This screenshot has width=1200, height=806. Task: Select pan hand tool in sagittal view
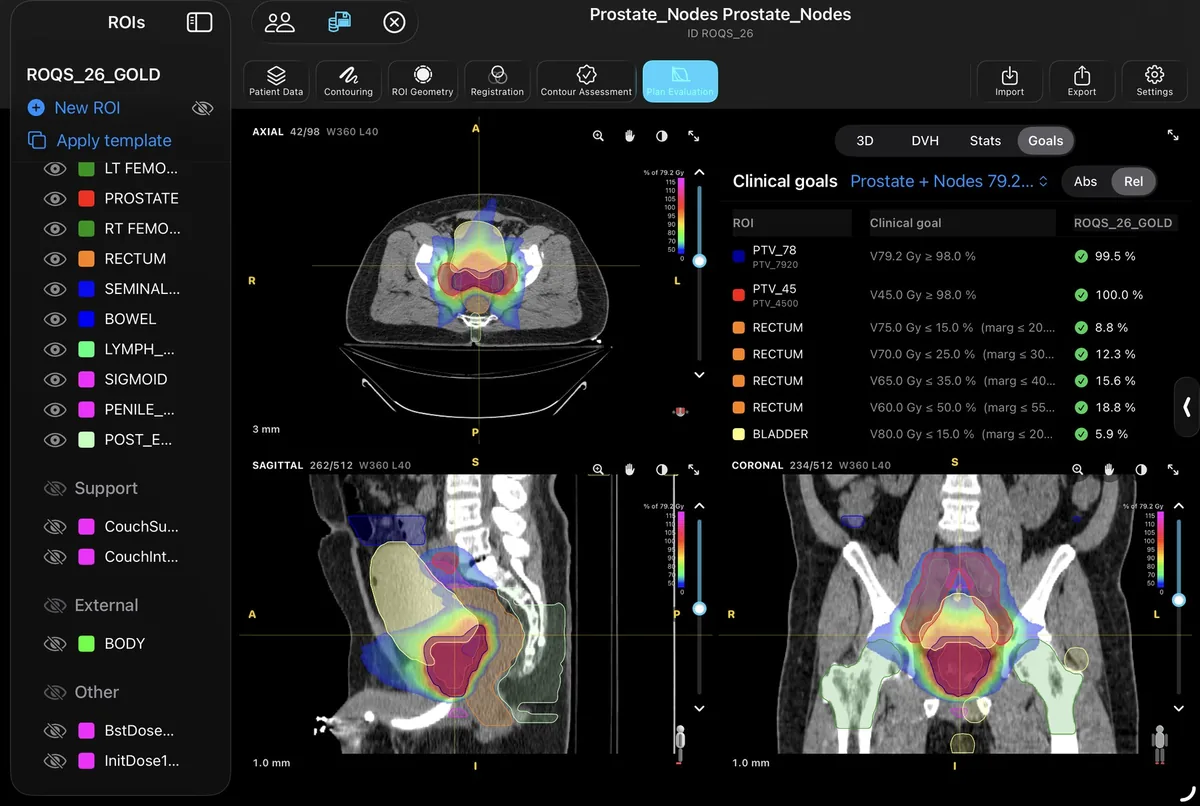(630, 469)
